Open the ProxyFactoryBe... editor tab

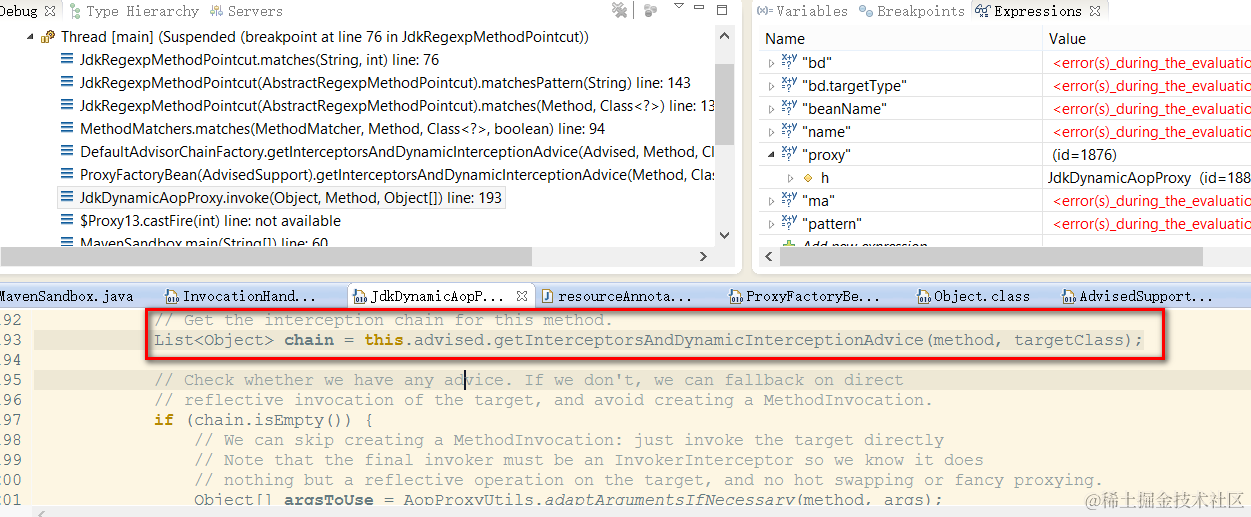(x=804, y=296)
